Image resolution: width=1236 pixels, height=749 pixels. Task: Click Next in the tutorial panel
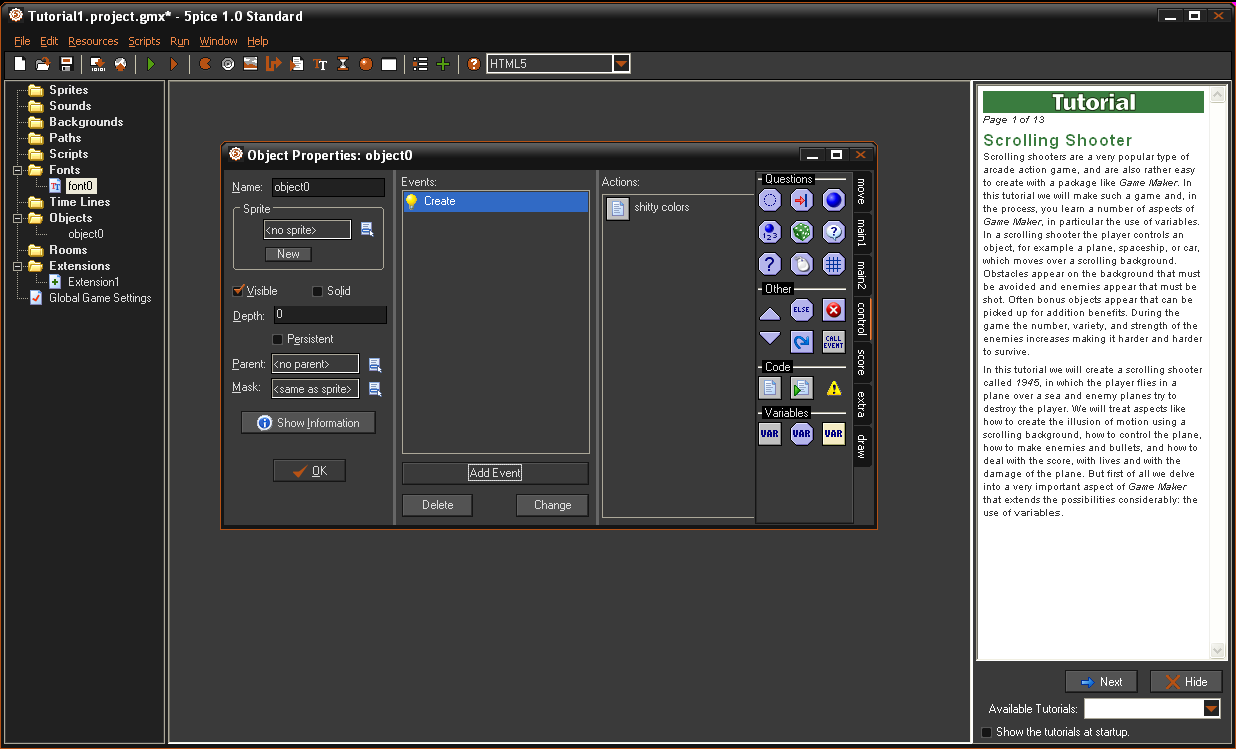pos(1101,682)
